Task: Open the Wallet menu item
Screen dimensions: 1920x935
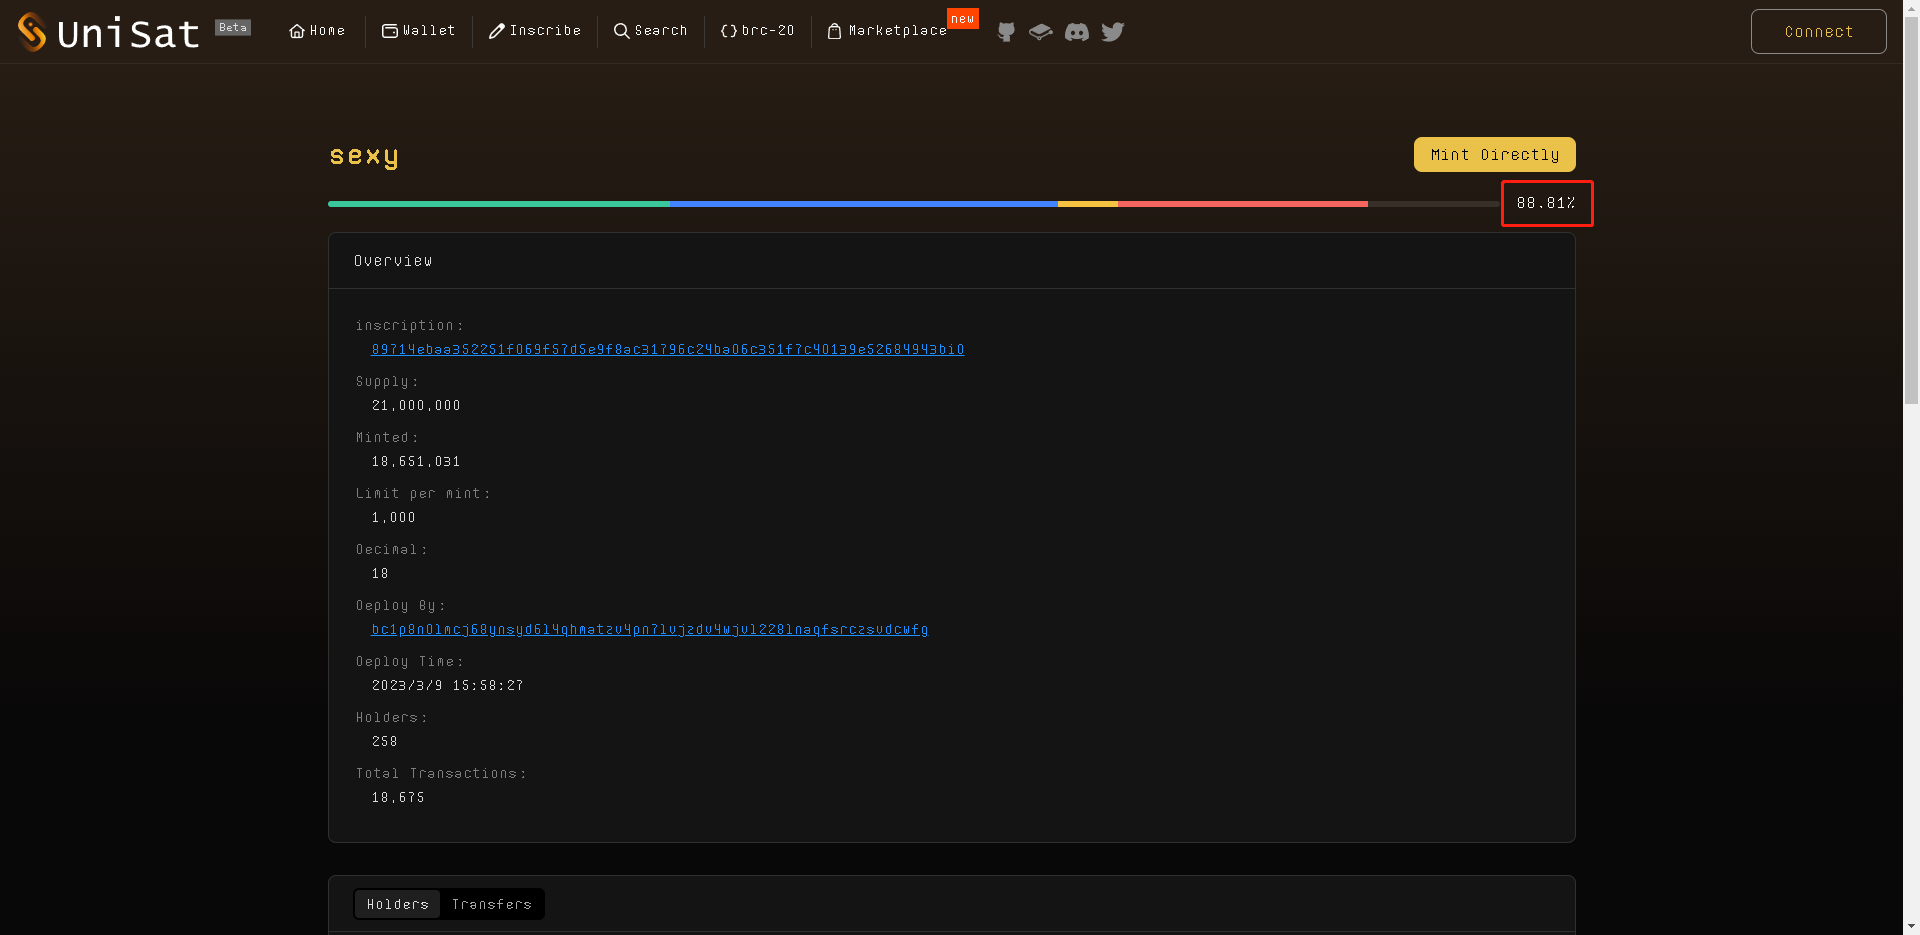Action: click(418, 31)
